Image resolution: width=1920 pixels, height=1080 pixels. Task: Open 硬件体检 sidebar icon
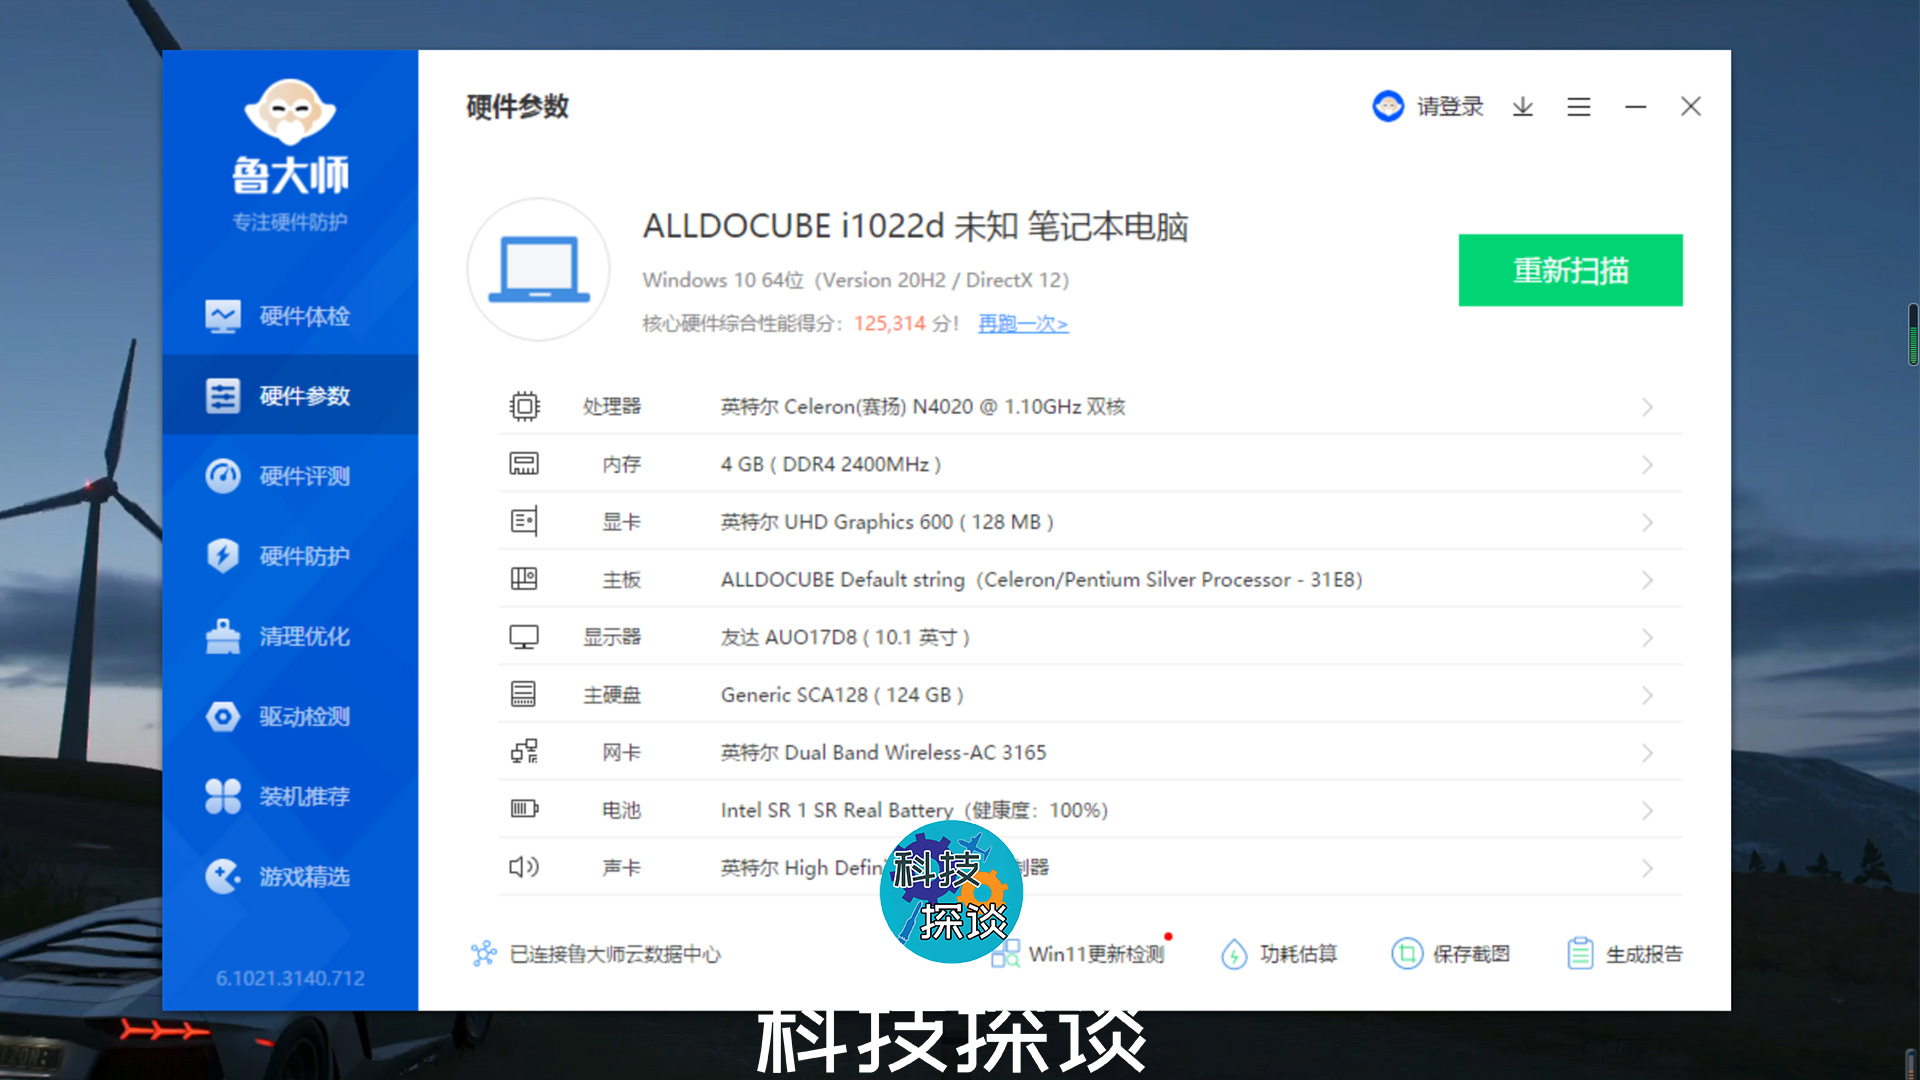[x=223, y=316]
